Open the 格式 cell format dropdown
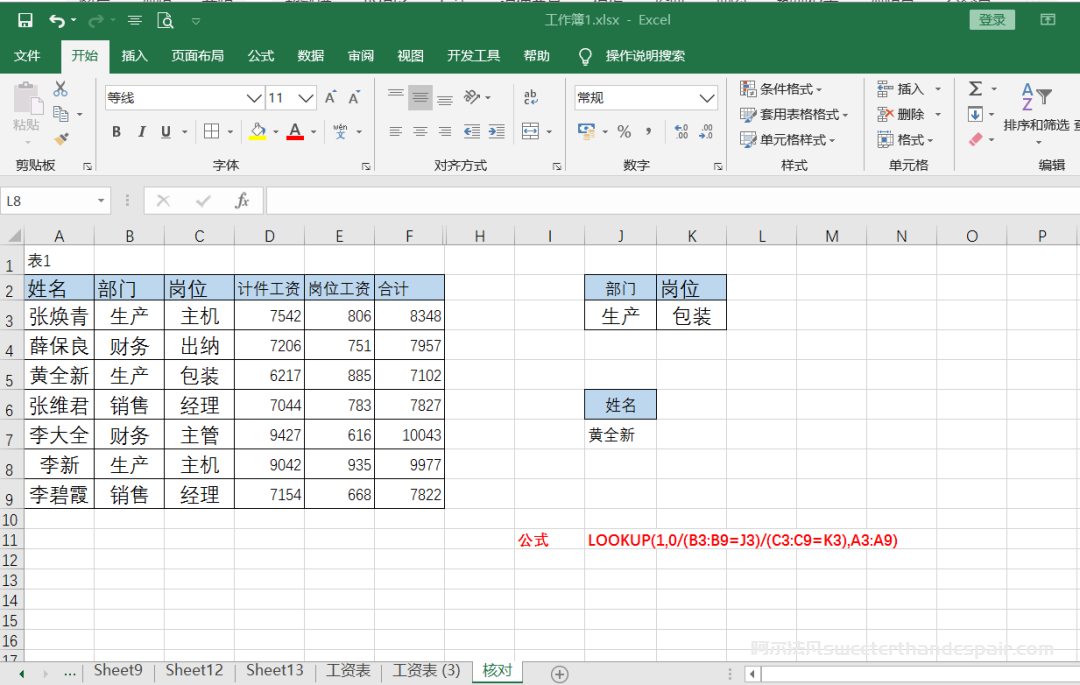 906,140
